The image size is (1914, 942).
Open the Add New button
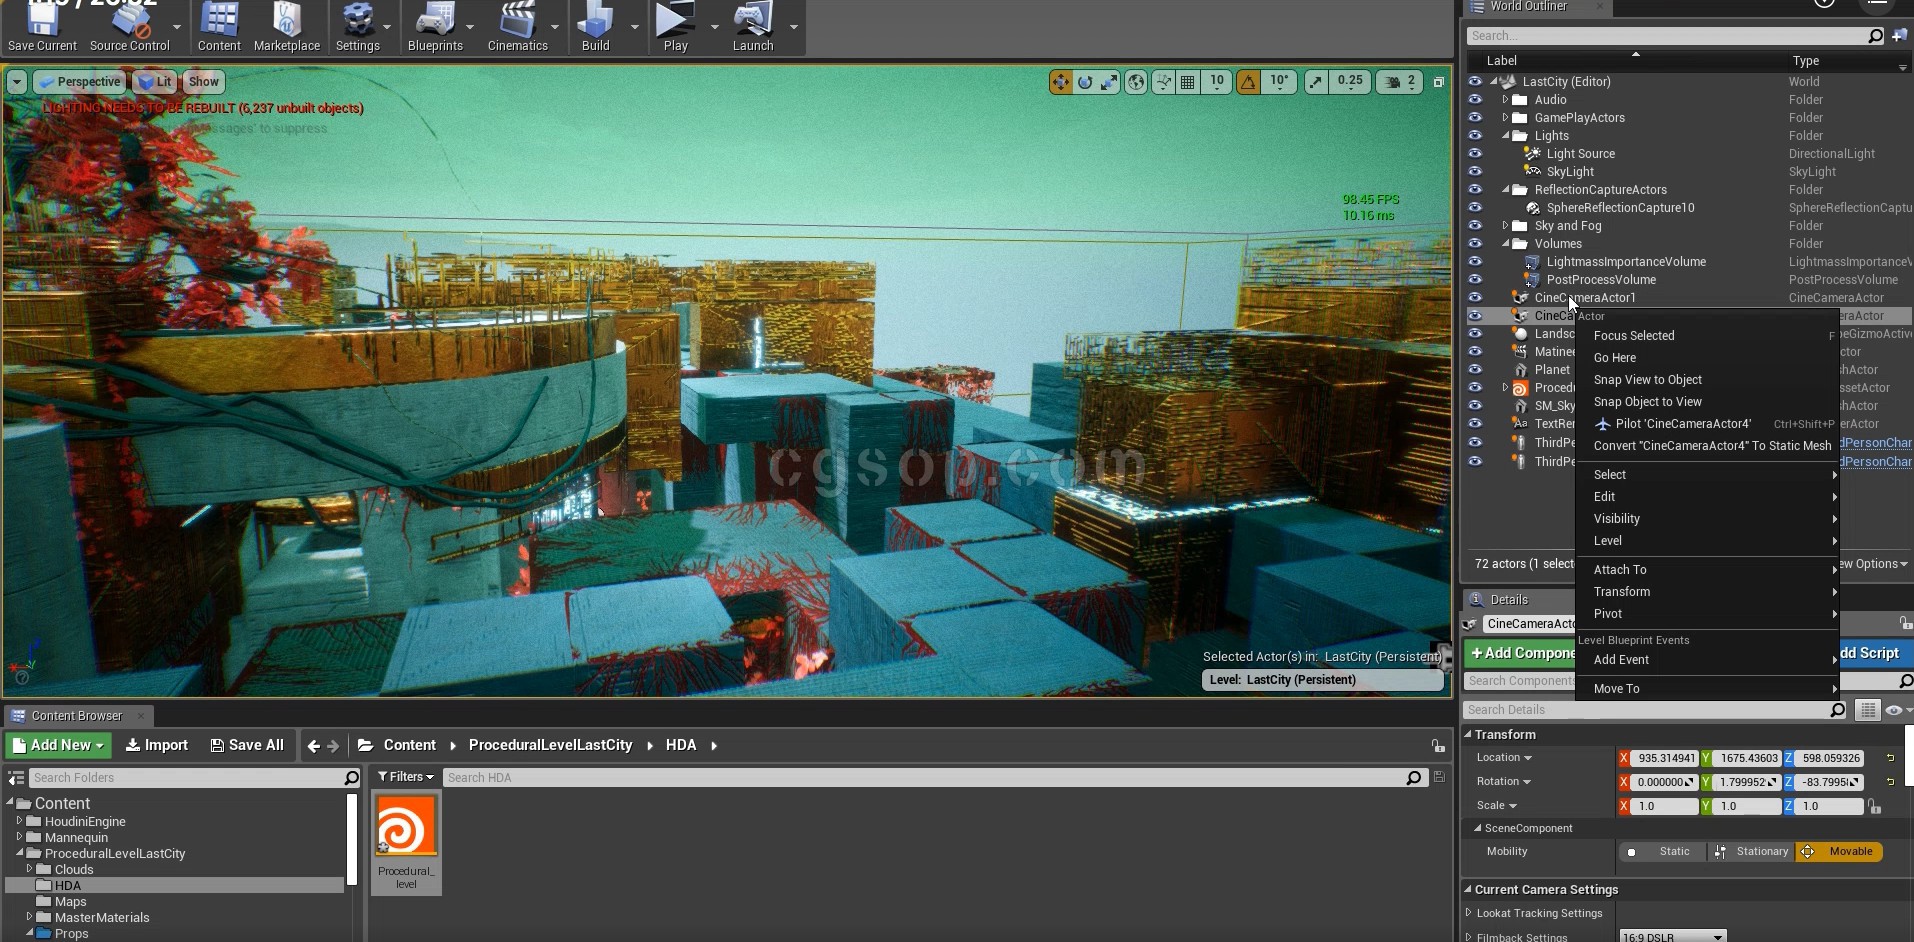click(x=59, y=745)
